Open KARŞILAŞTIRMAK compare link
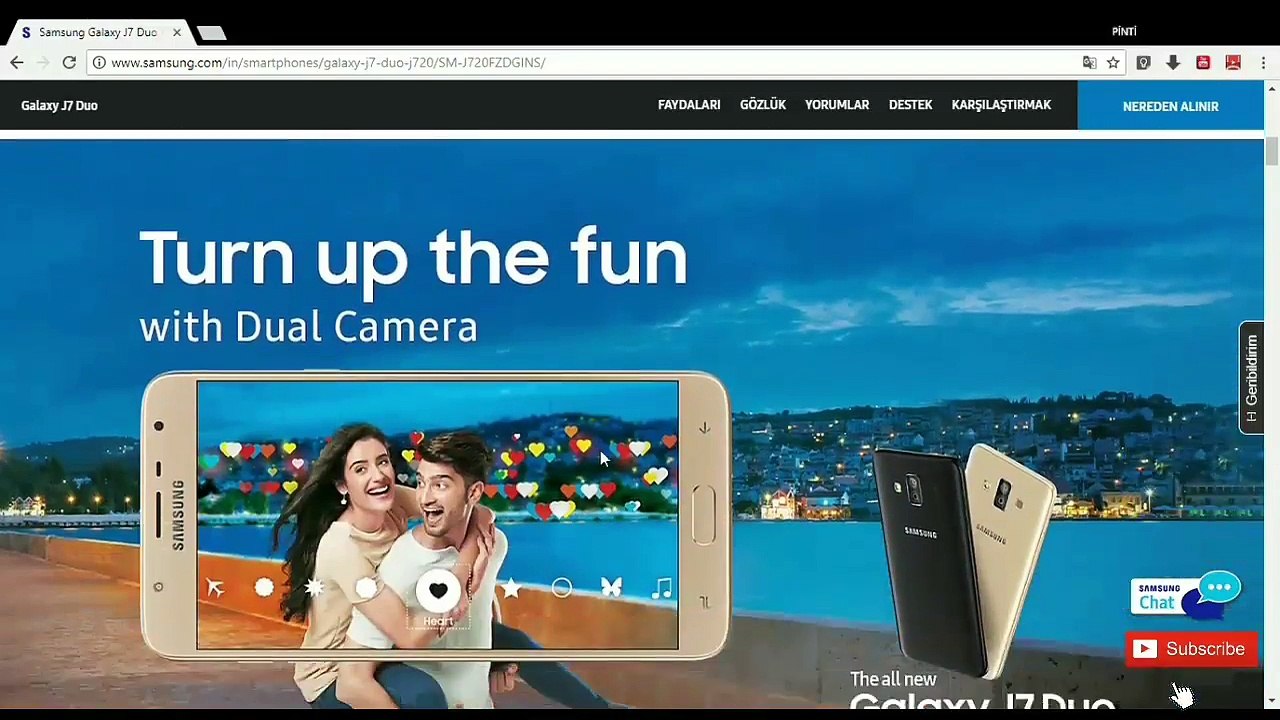1280x720 pixels. click(x=1001, y=105)
